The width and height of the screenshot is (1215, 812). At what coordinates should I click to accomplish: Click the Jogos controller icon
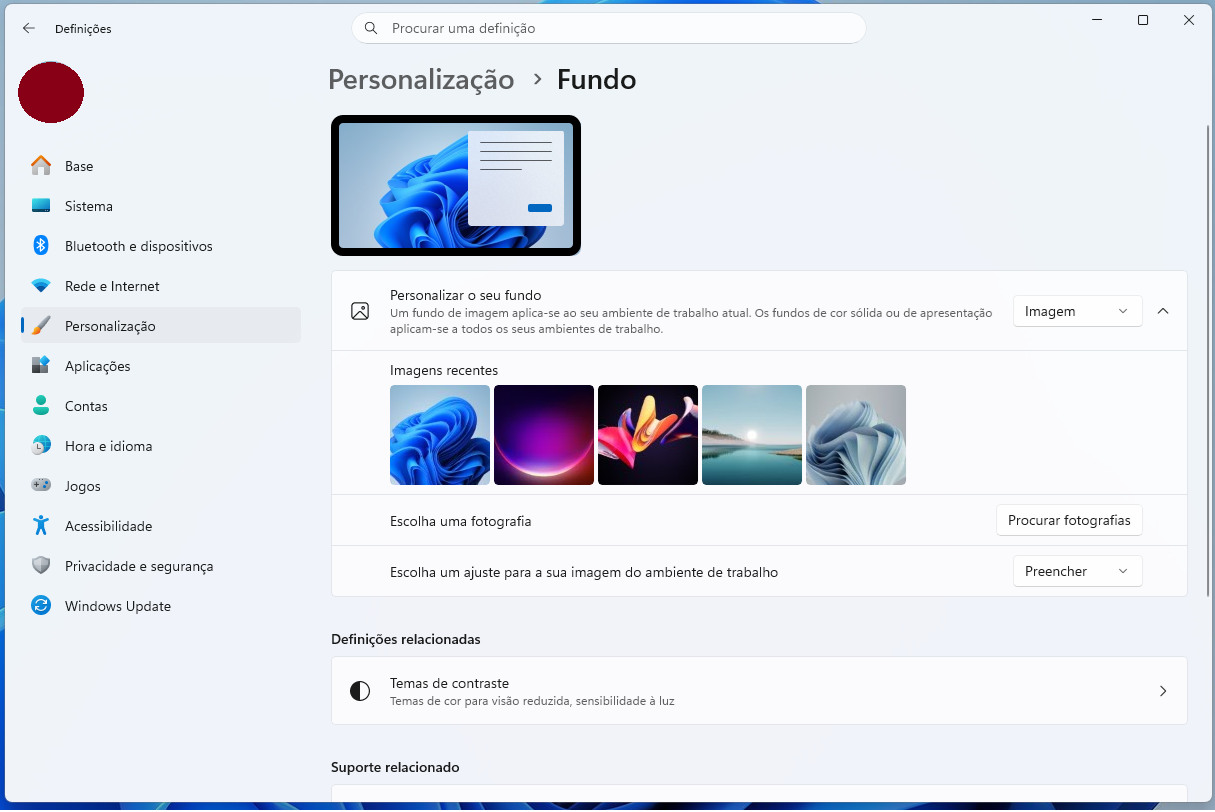click(x=41, y=486)
